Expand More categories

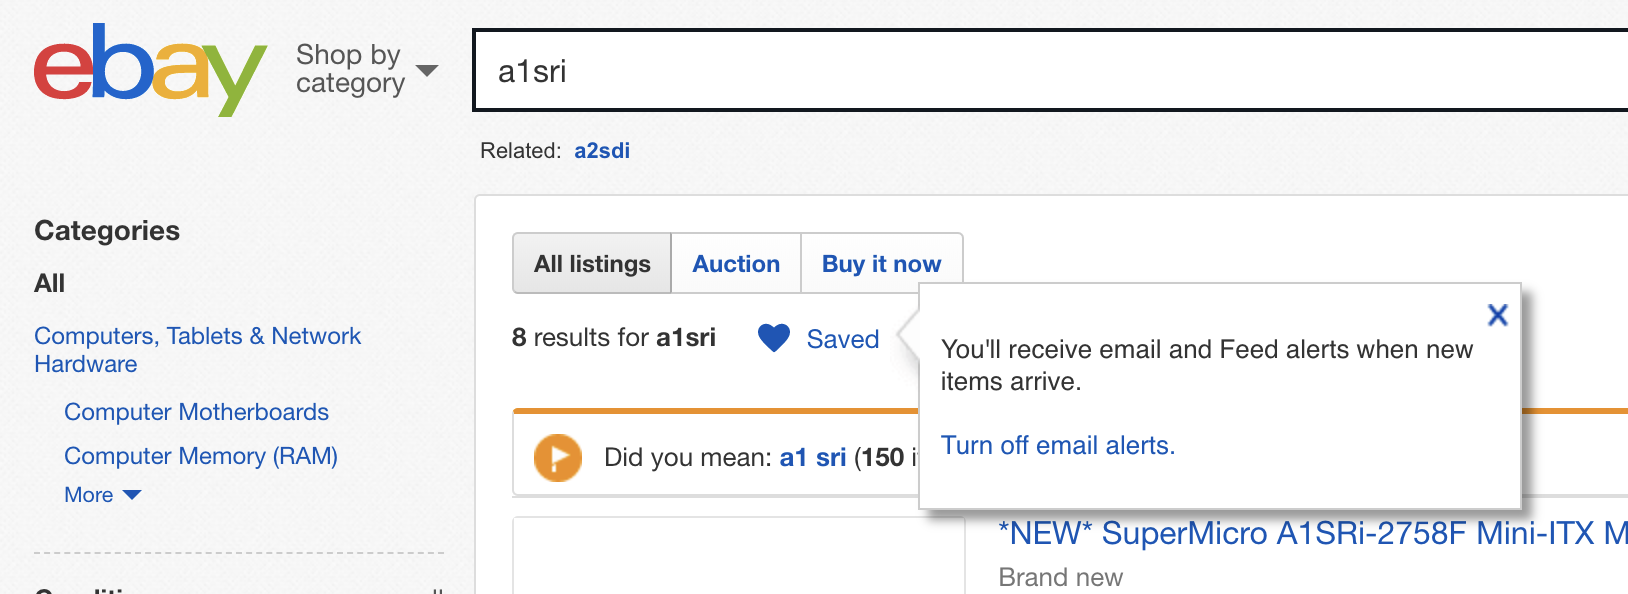[102, 495]
